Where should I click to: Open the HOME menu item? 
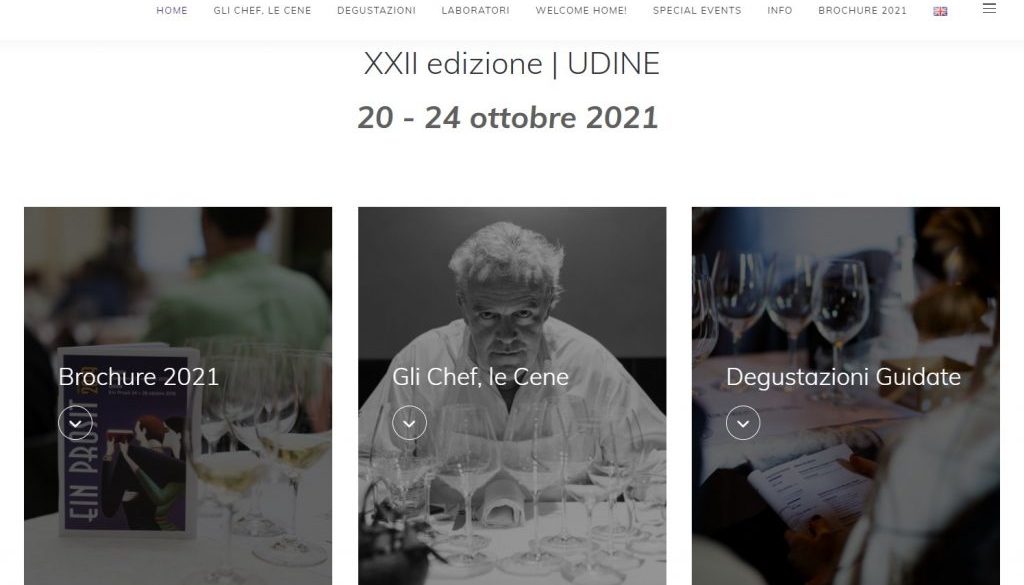point(172,10)
